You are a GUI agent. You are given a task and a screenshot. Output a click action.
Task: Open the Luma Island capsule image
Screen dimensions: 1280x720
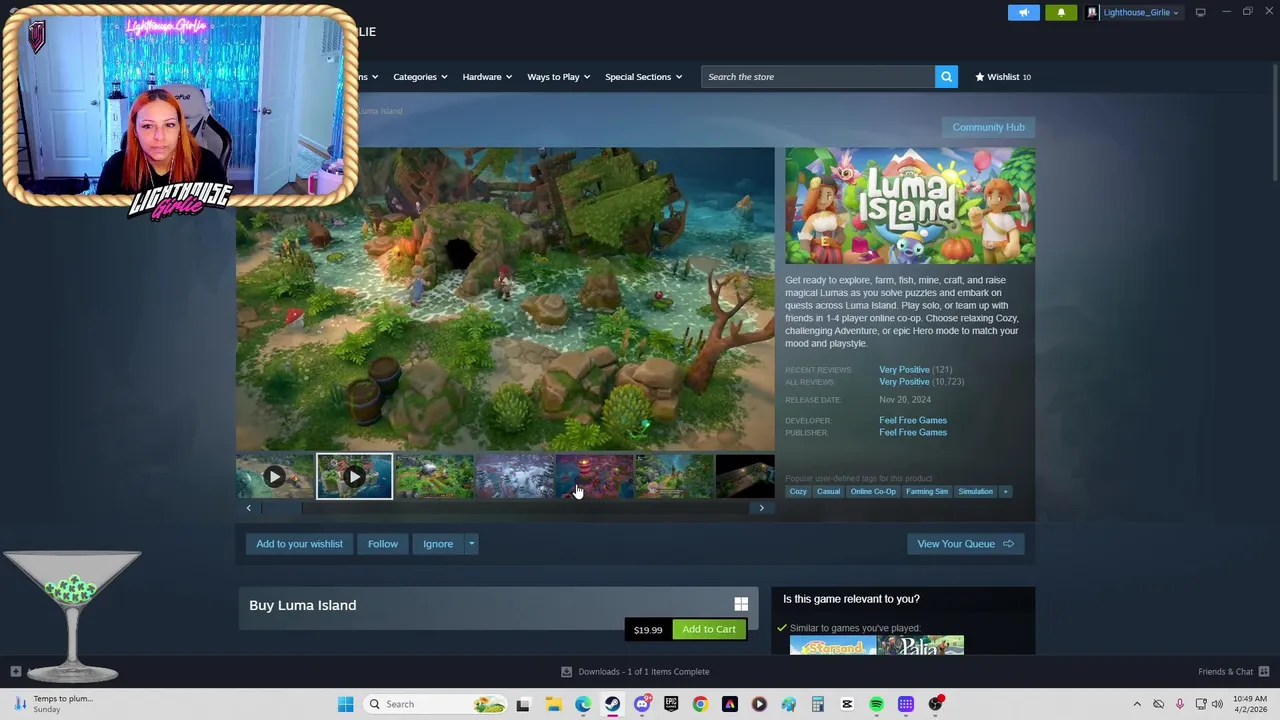point(910,206)
